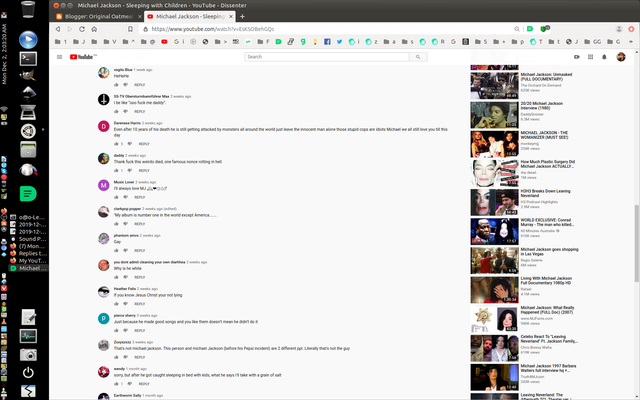The height and width of the screenshot is (400, 640).
Task: Open the red YouTube bookmark icon
Action: click(164, 42)
